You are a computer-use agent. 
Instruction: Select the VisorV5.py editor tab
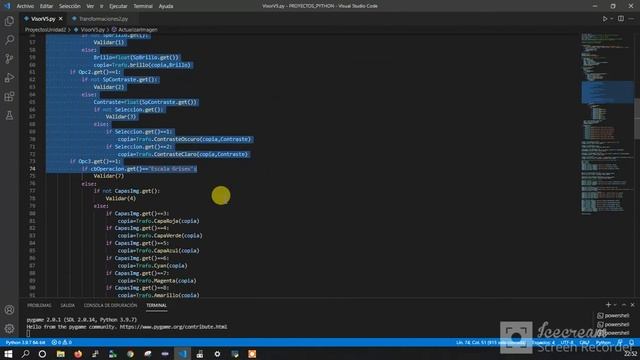[43, 19]
